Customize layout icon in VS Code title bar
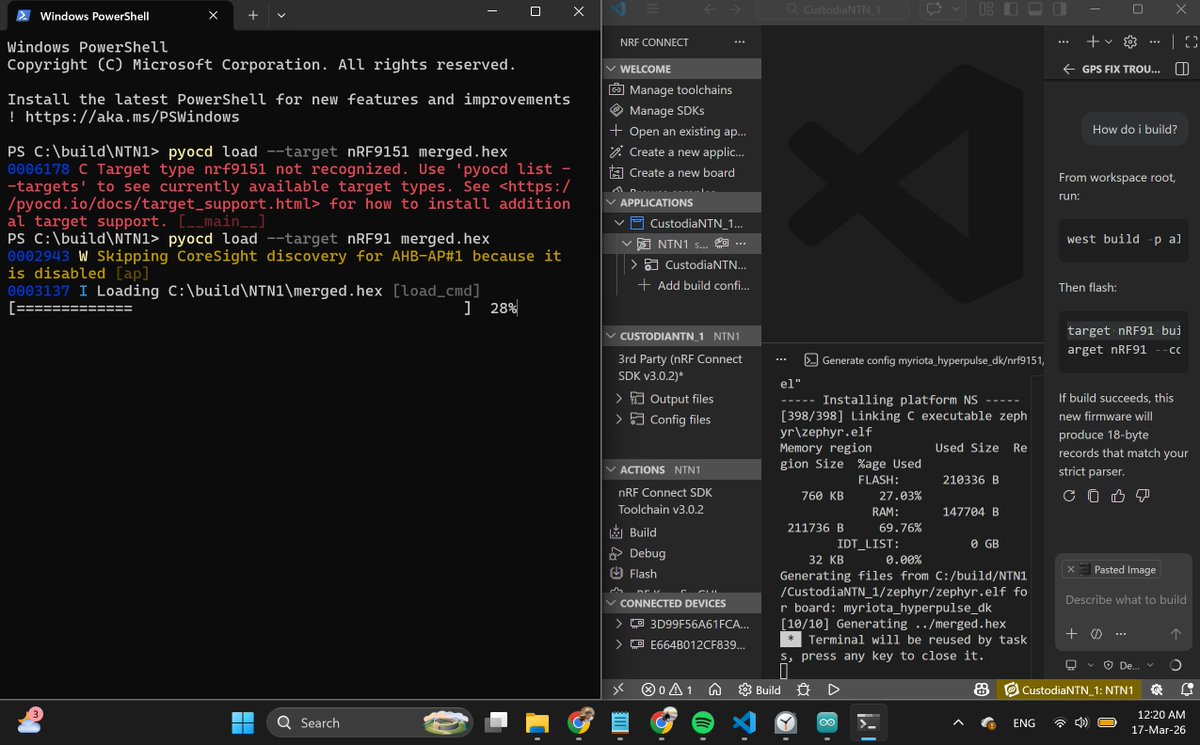 (x=987, y=9)
